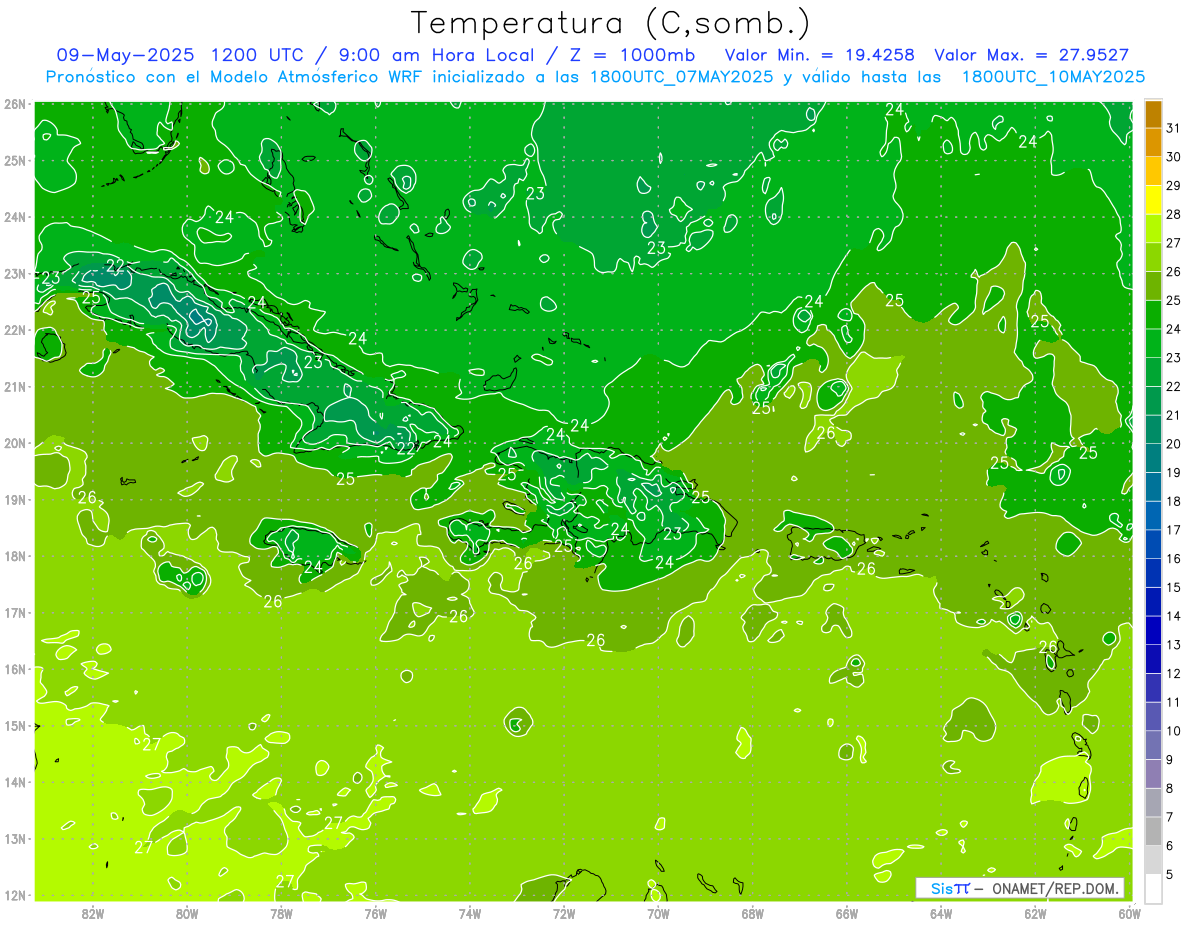Click the '15' label on the color scale
The height and width of the screenshot is (927, 1200).
click(x=1173, y=587)
